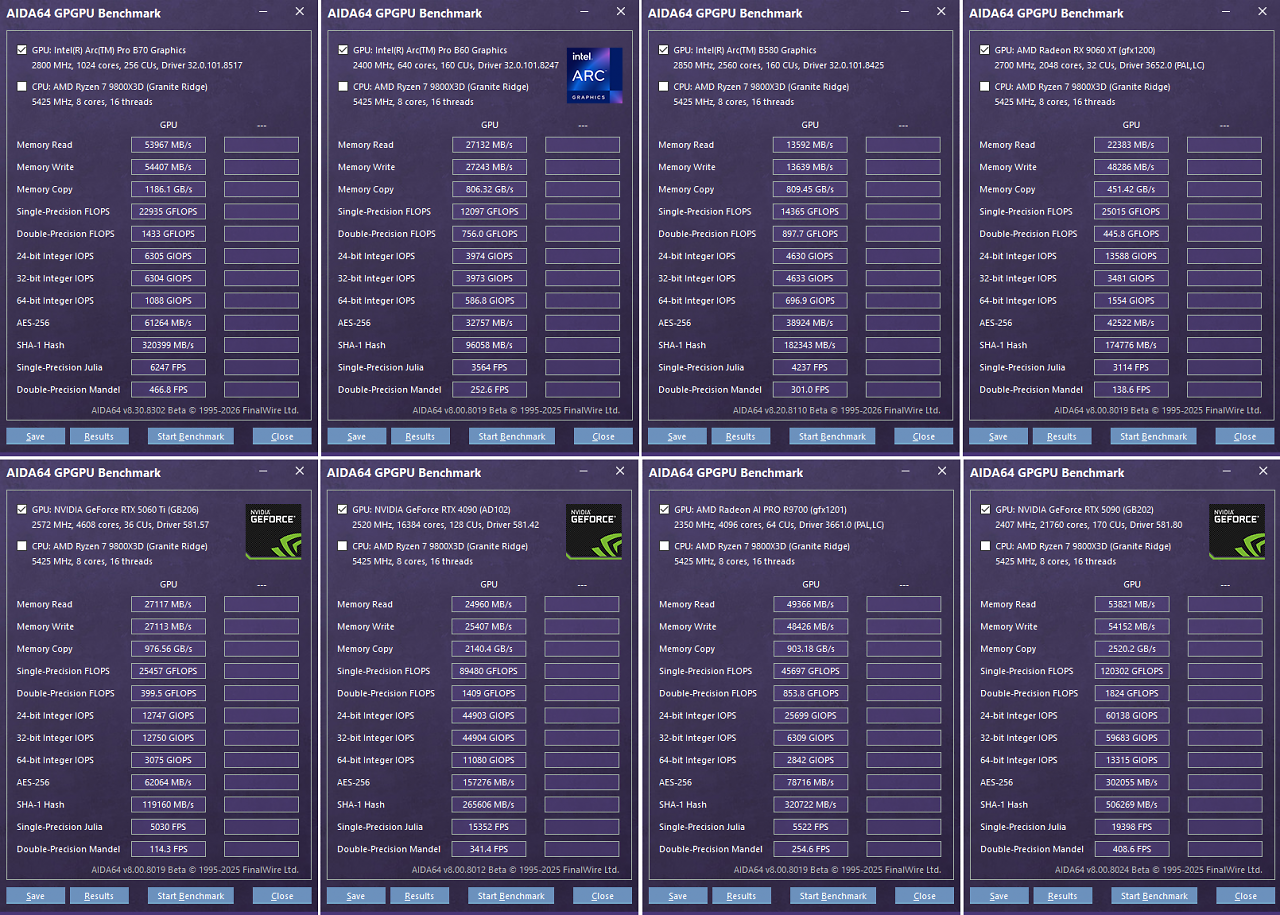Minimize the RTX 4090 benchmark window
This screenshot has width=1280, height=915.
point(583,471)
